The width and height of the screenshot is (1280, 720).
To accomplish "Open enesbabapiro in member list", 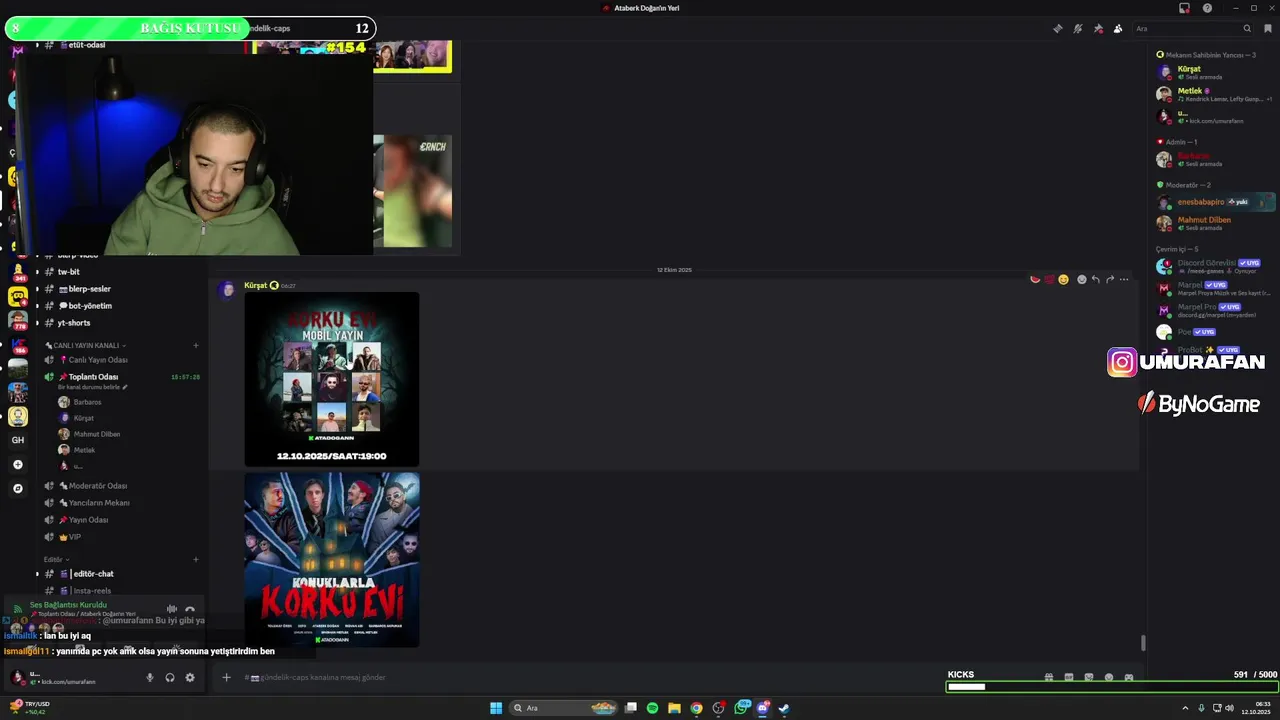I will click(x=1214, y=202).
